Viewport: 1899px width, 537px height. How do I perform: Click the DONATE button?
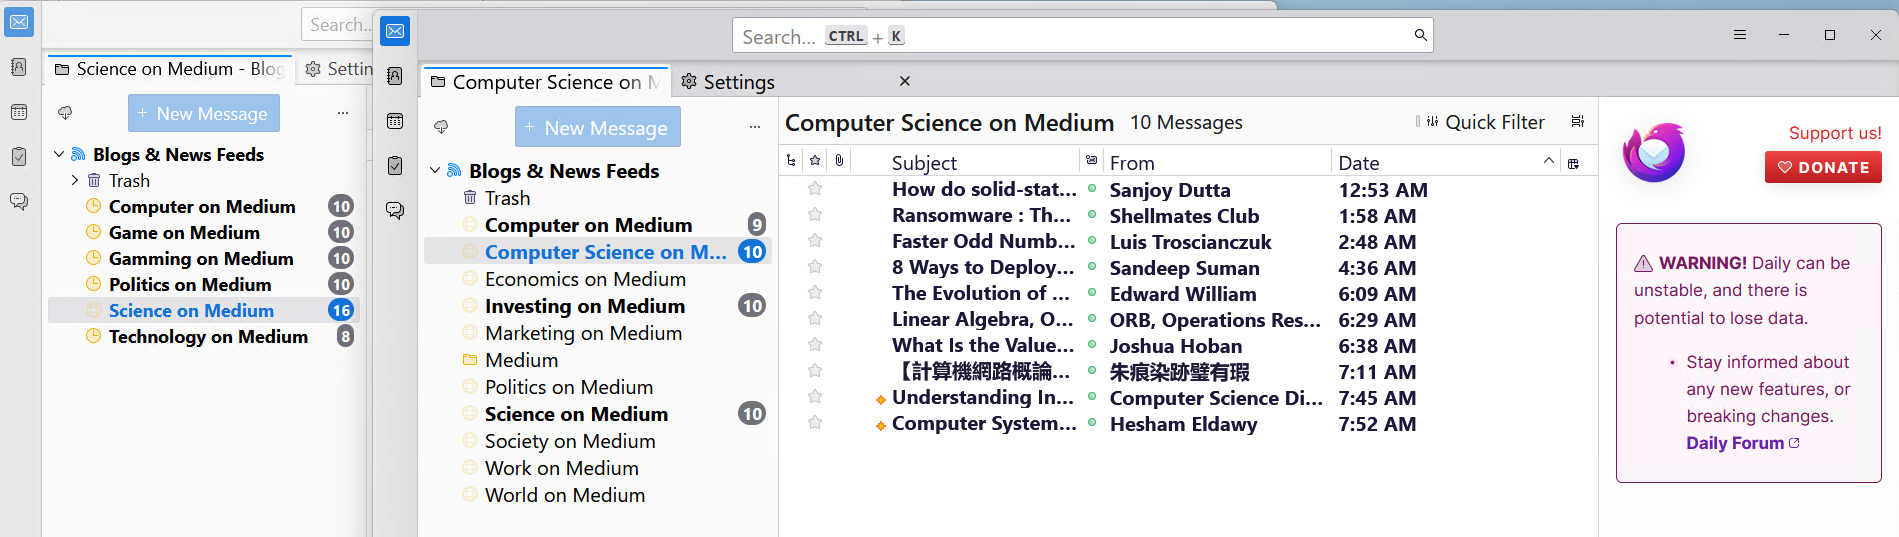click(x=1823, y=167)
